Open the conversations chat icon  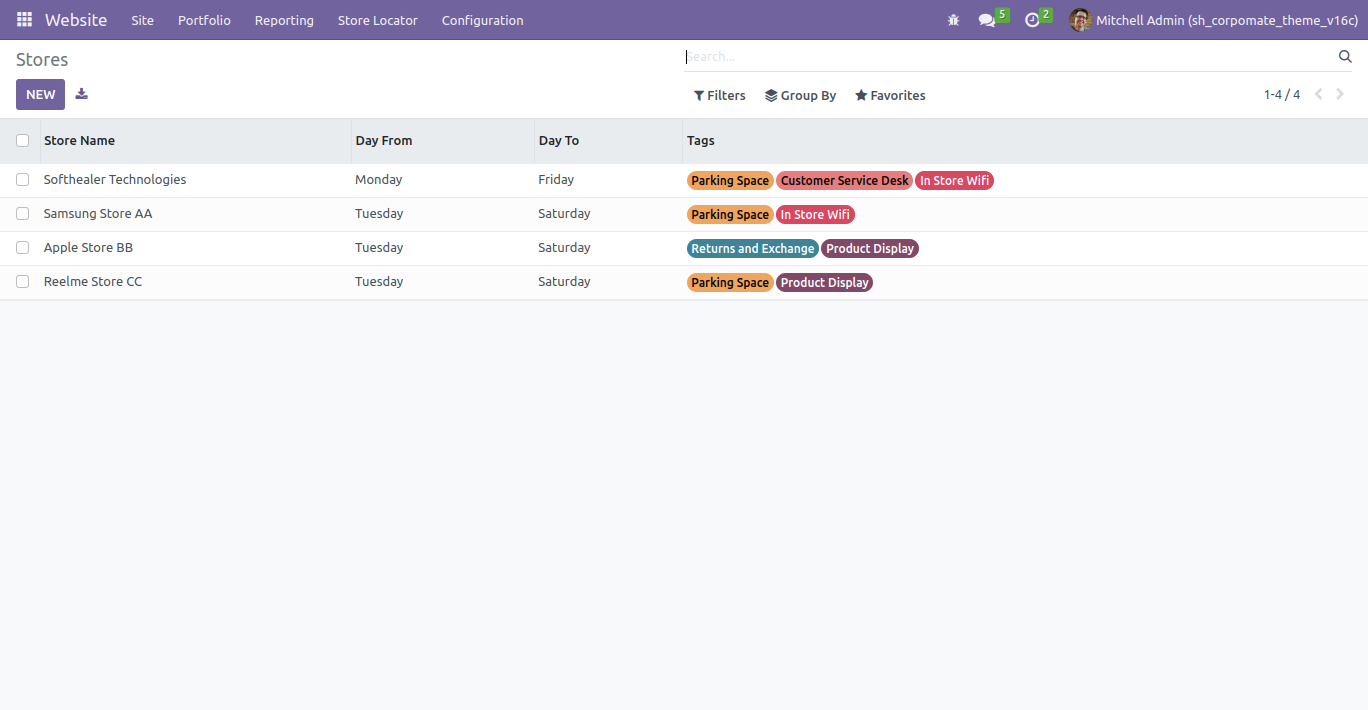click(x=987, y=20)
